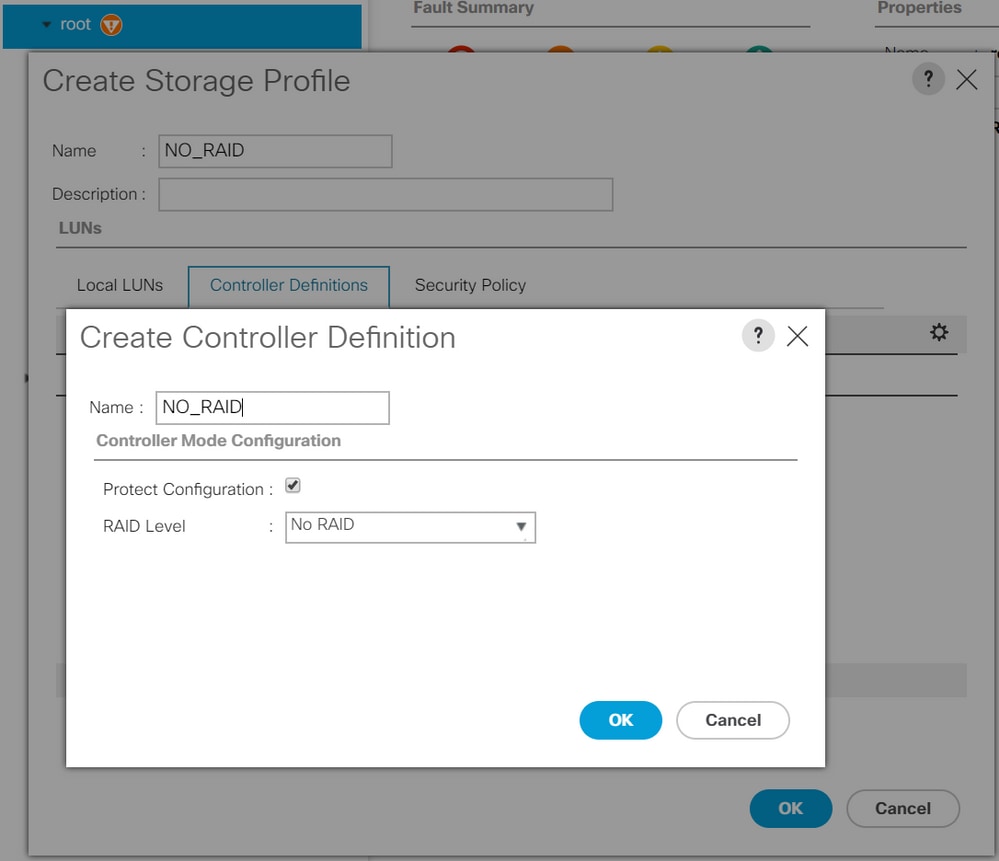Open help for Create Storage Profile dialog
This screenshot has width=999, height=861.
[928, 79]
